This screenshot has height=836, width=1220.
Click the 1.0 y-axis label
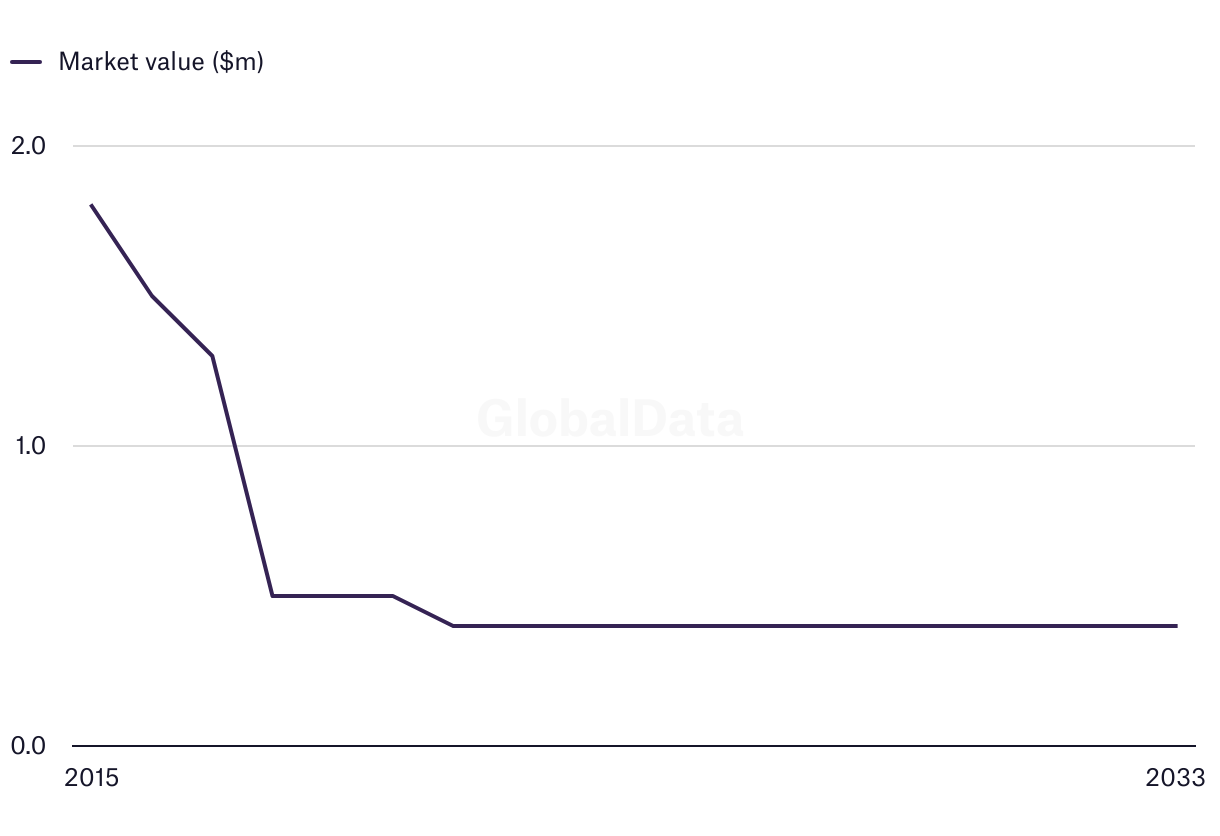28,446
